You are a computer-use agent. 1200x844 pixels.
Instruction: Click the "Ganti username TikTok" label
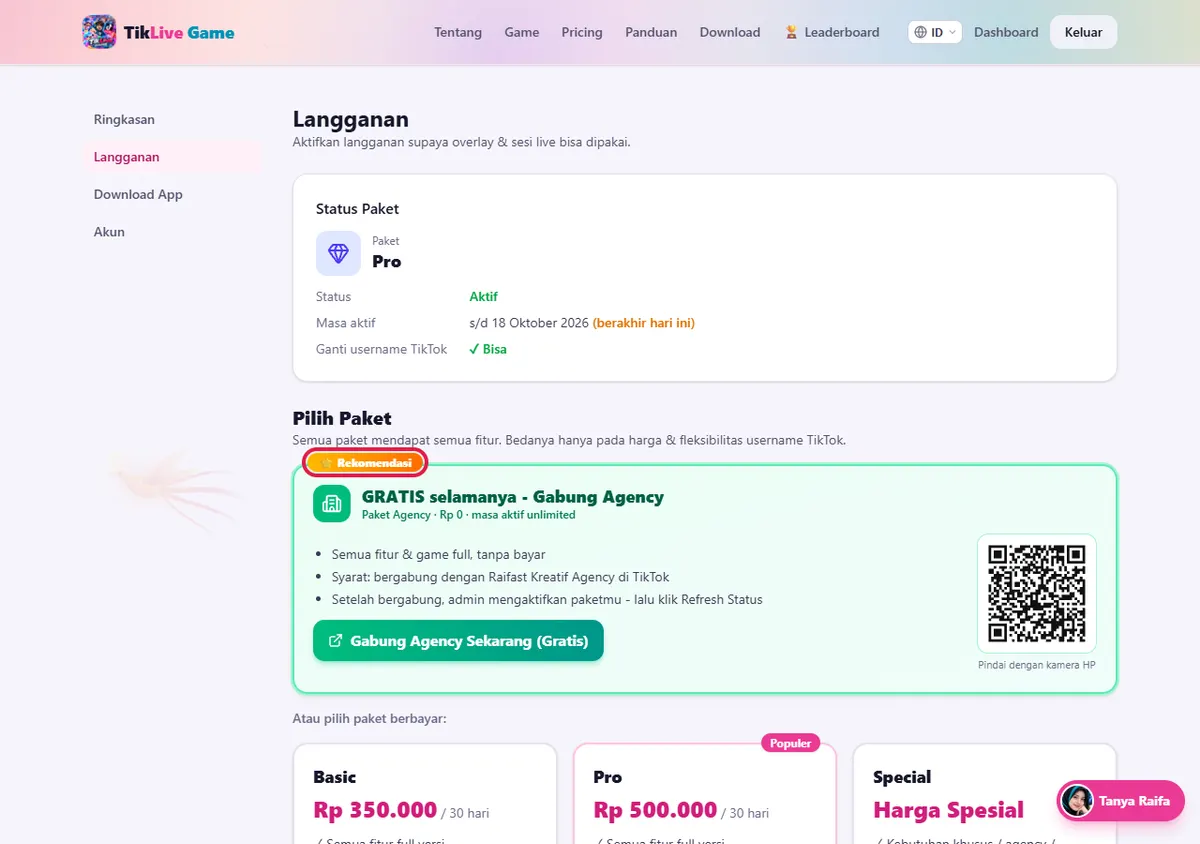click(382, 349)
